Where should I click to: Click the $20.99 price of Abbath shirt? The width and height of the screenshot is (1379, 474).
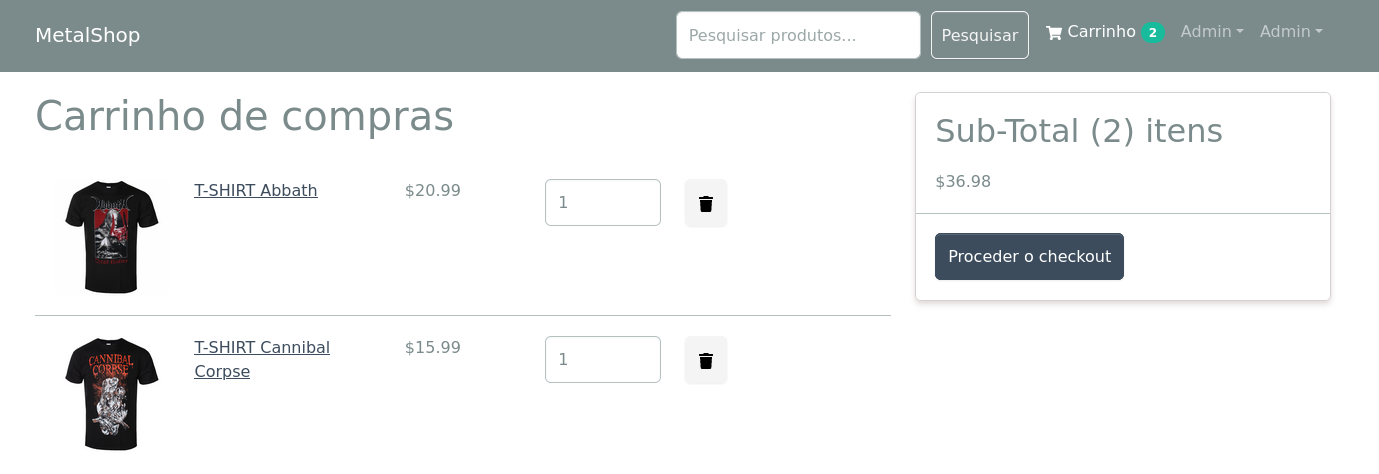(x=433, y=190)
